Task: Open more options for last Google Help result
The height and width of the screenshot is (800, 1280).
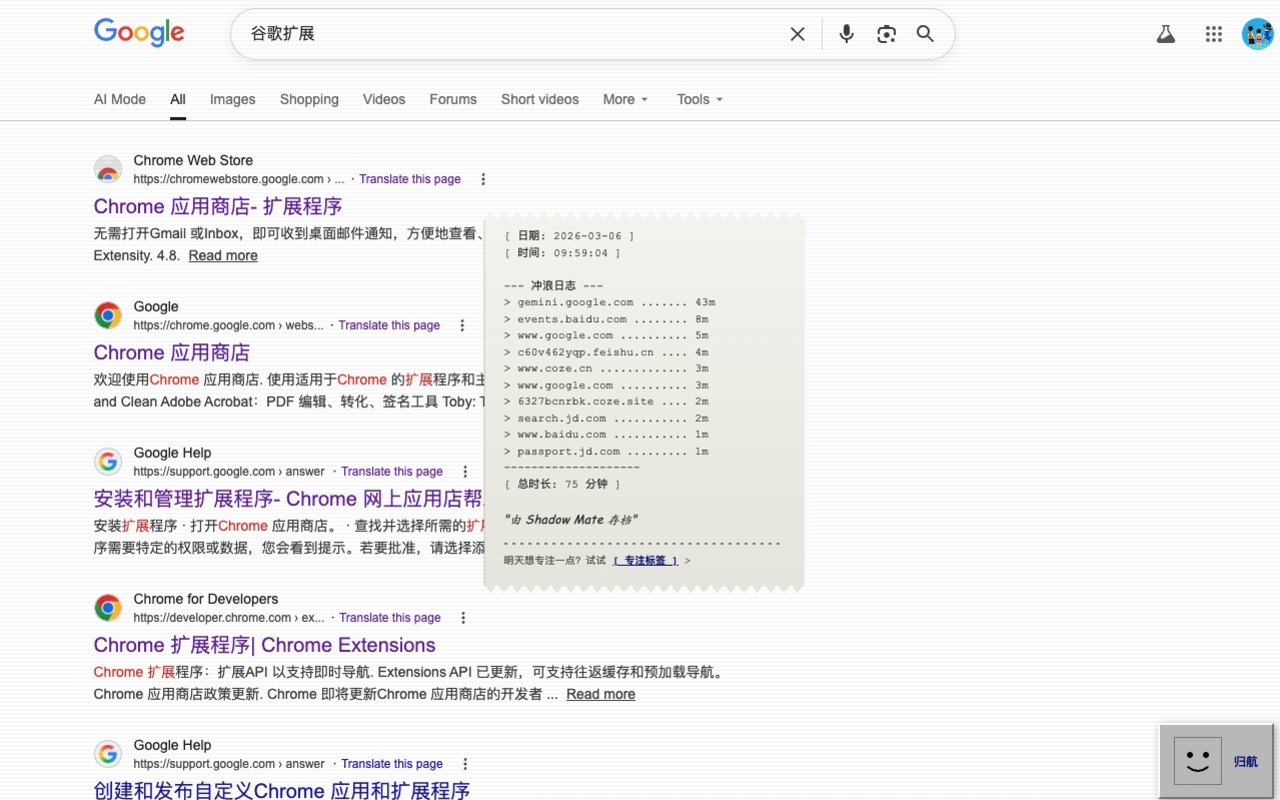Action: 465,763
